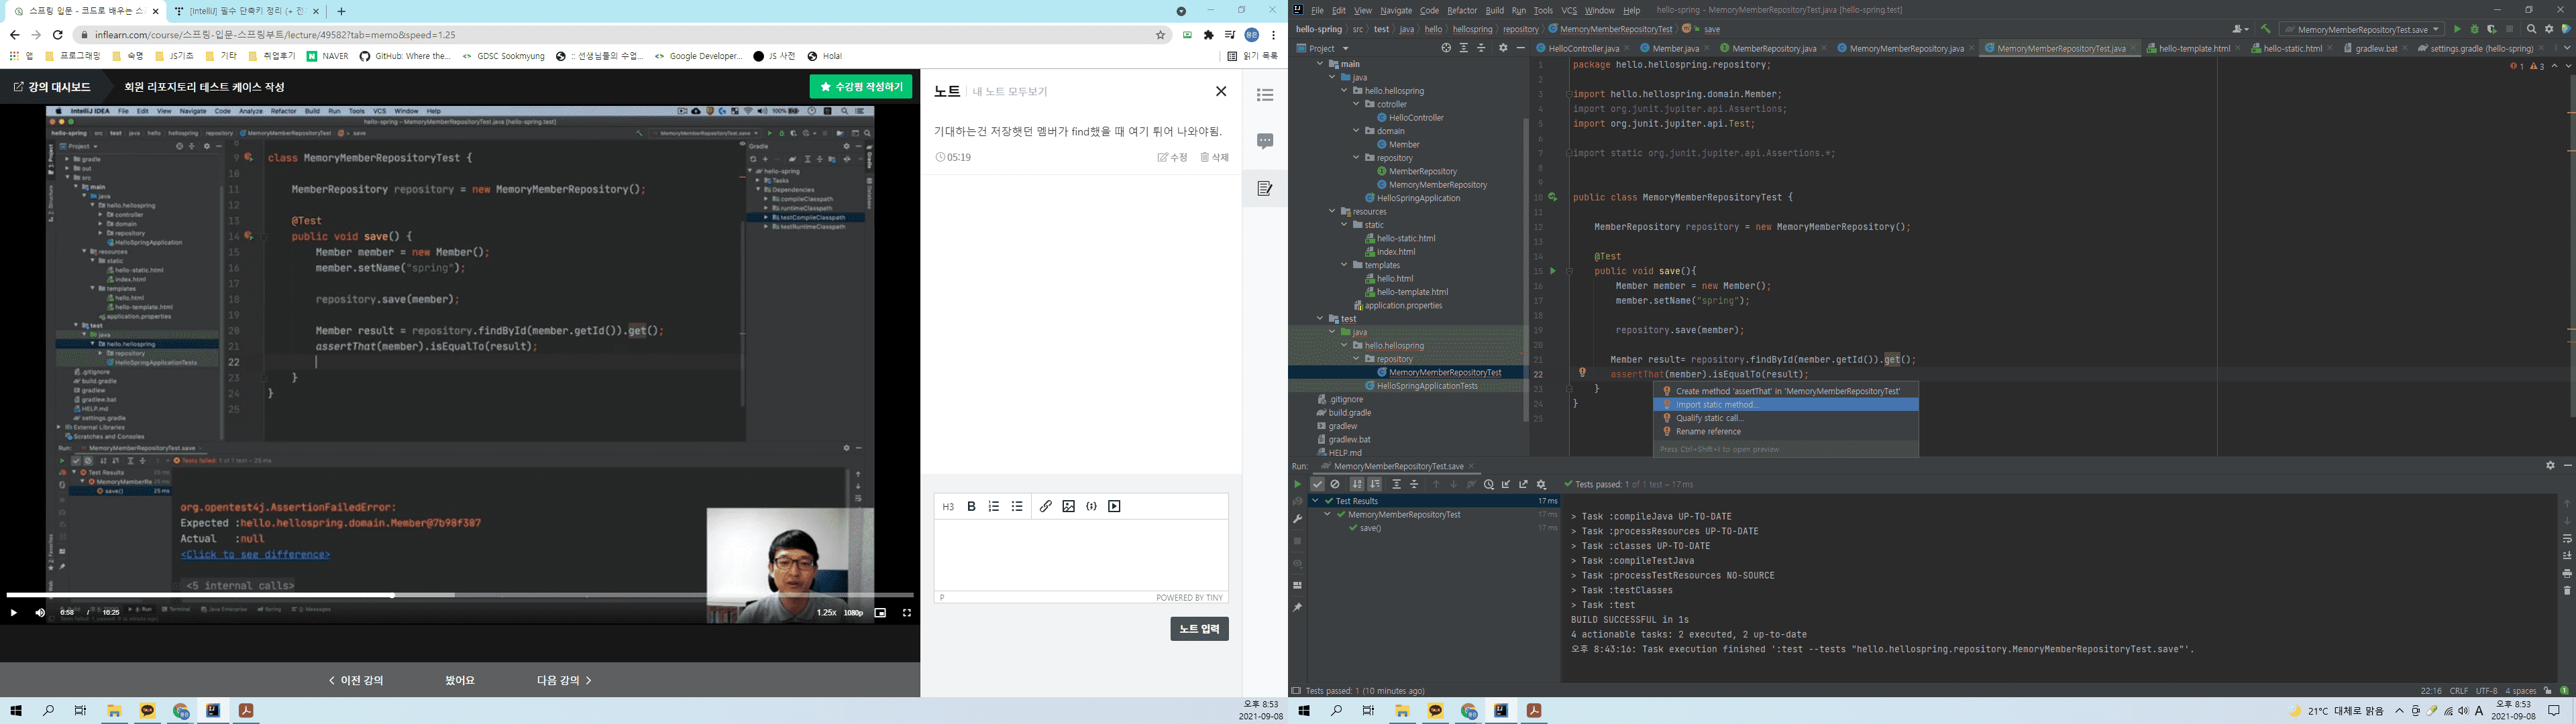Insert numbered list in note editor
Screen dimensions: 2576x724
994,506
